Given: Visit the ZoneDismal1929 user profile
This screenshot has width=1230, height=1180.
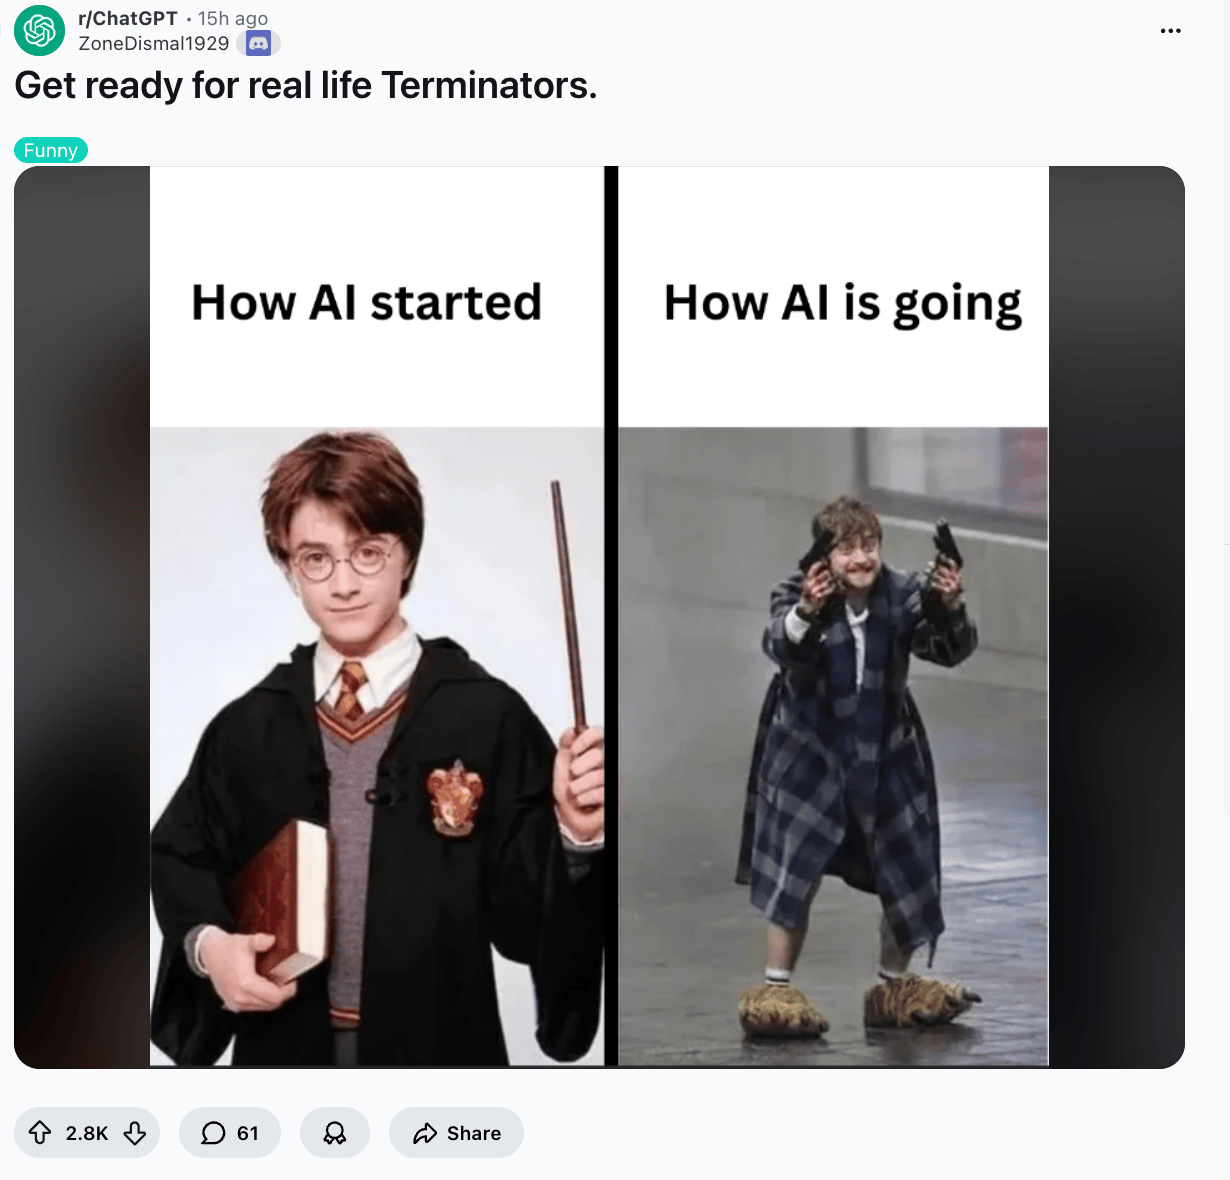Looking at the screenshot, I should coord(154,43).
